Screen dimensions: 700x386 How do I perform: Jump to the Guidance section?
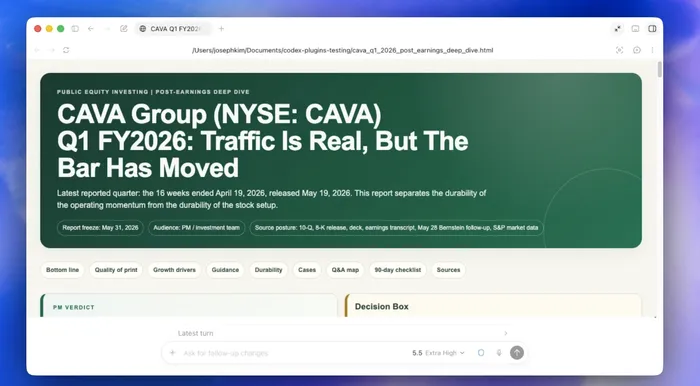(x=225, y=270)
